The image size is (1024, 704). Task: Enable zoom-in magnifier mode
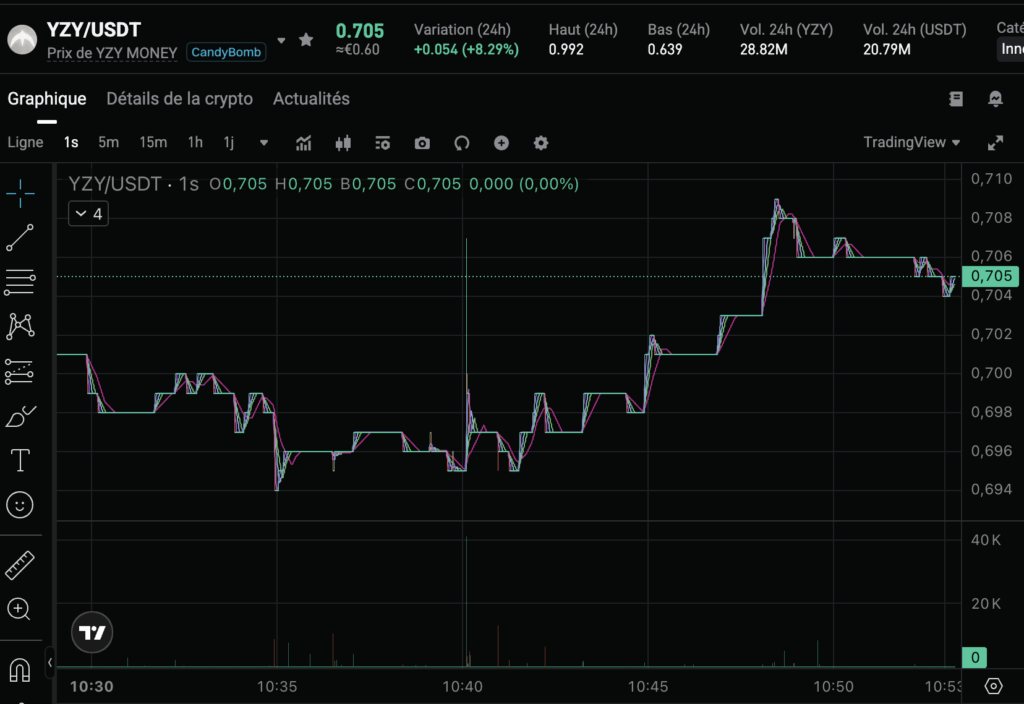coord(21,610)
